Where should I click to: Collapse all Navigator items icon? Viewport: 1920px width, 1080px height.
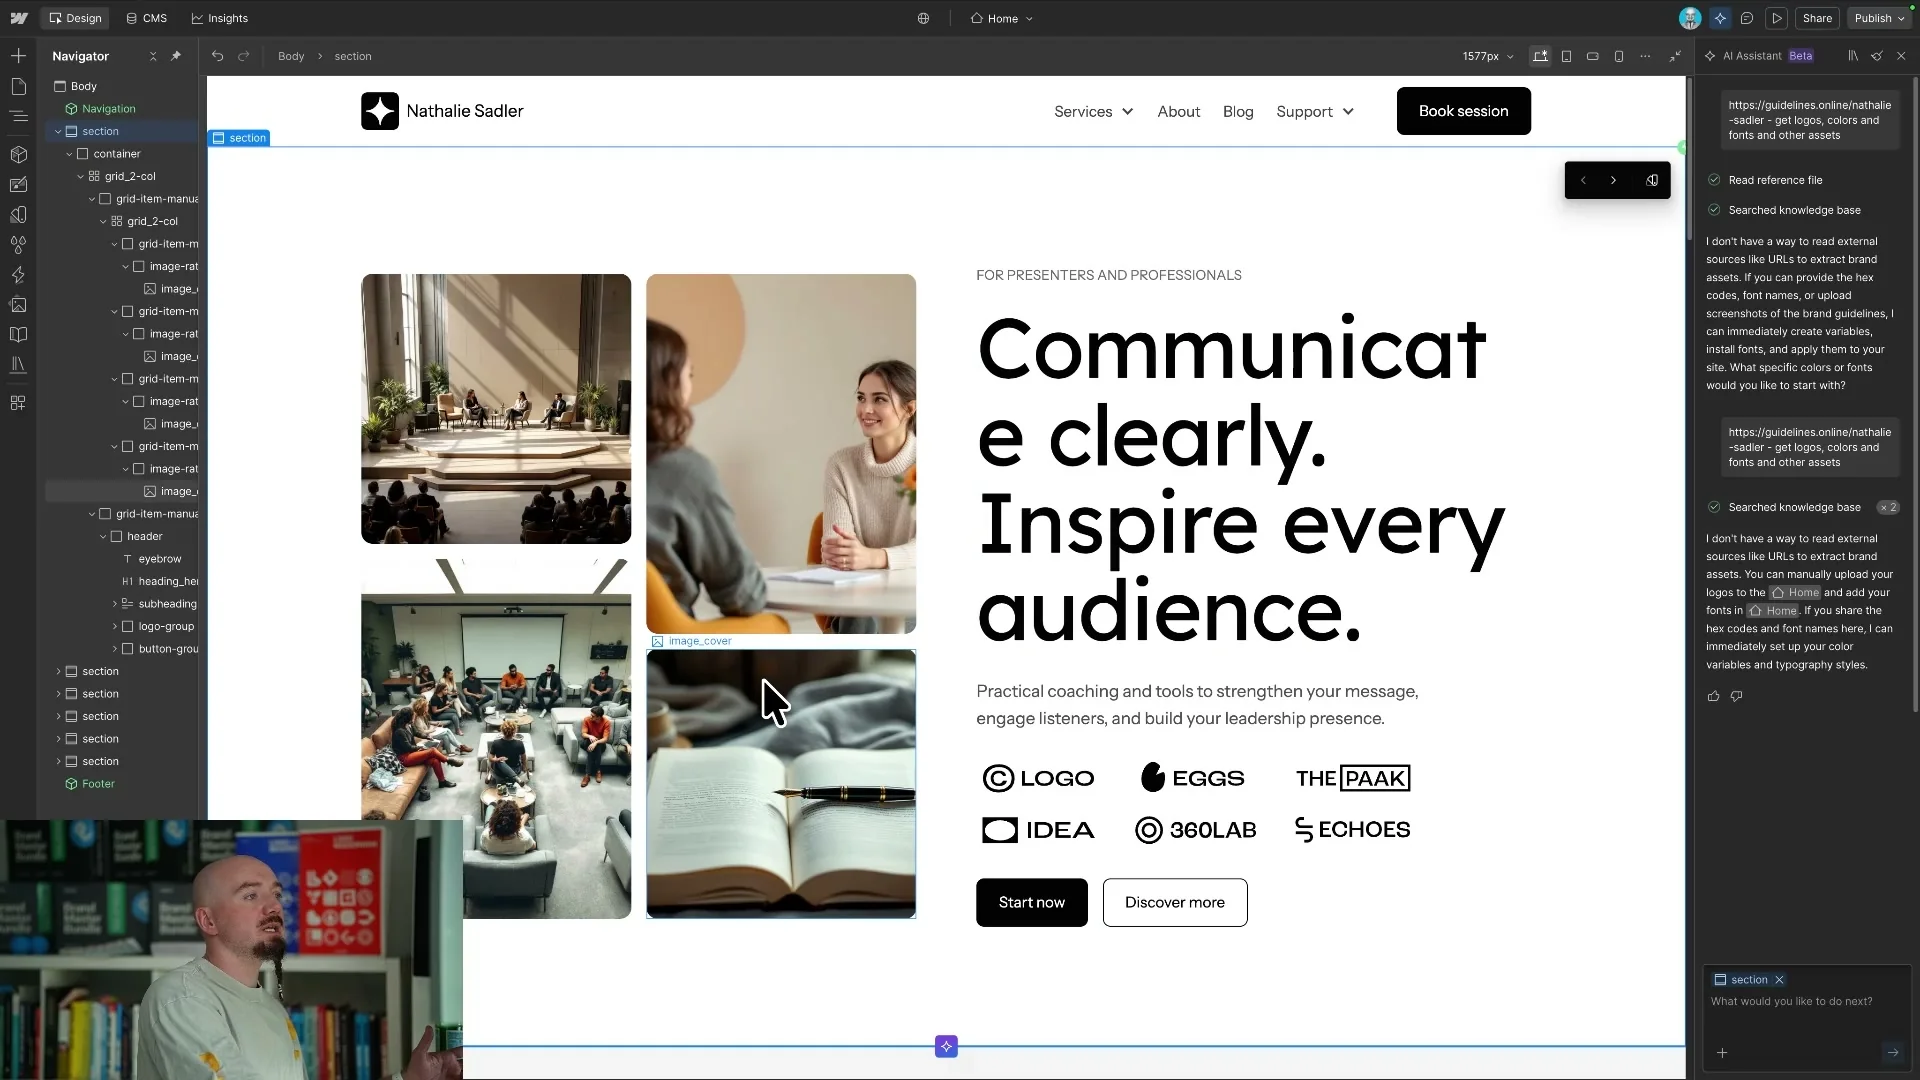(153, 56)
